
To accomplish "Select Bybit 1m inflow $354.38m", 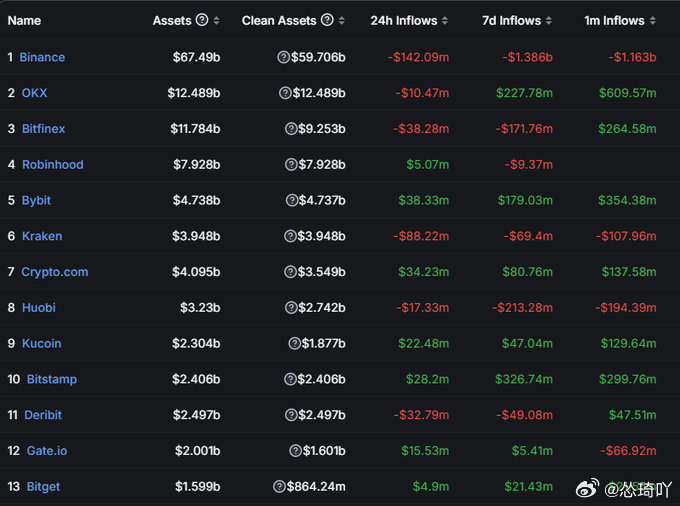I will (x=627, y=200).
